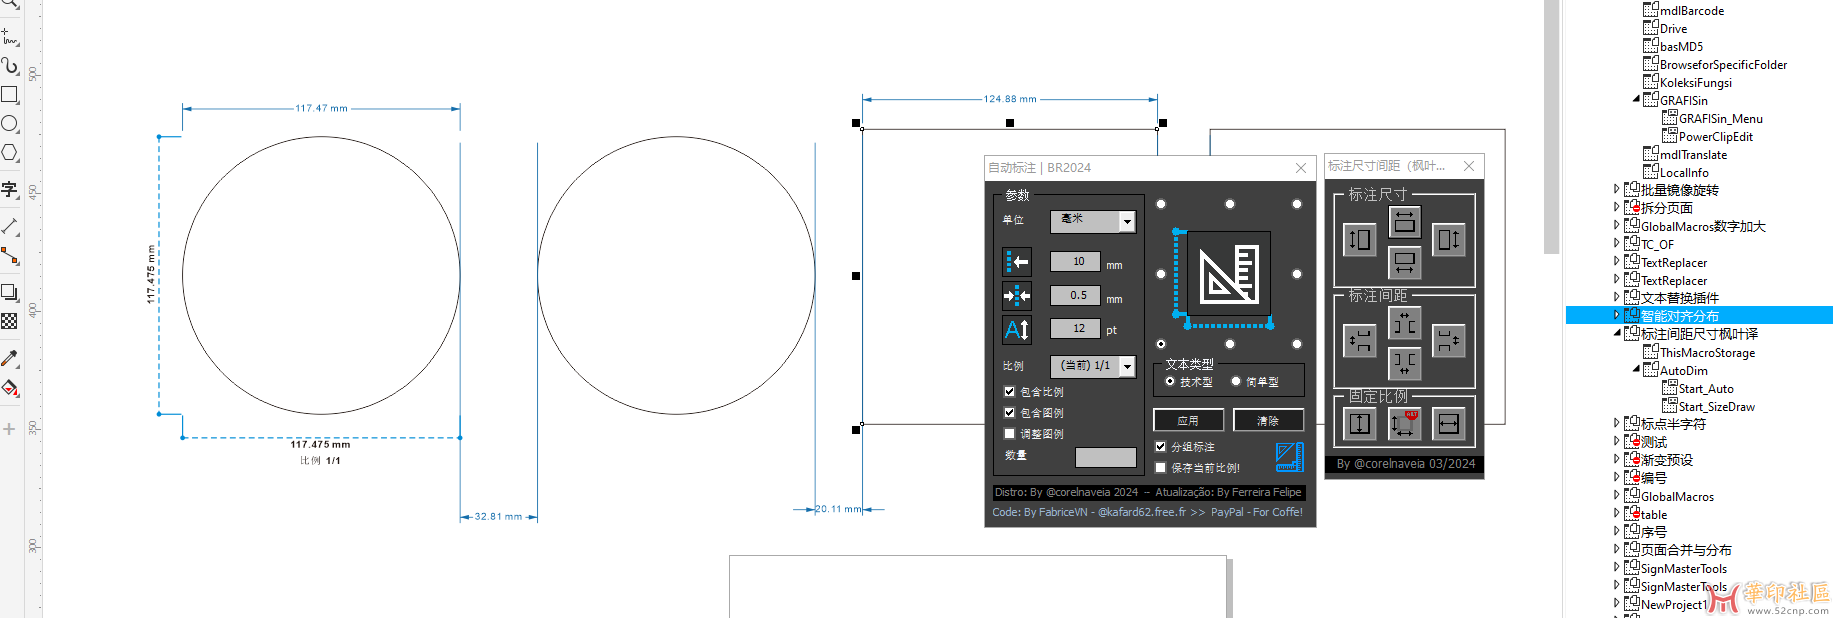Uncheck the 包含比例 checkbox
The width and height of the screenshot is (1833, 618).
point(1009,391)
